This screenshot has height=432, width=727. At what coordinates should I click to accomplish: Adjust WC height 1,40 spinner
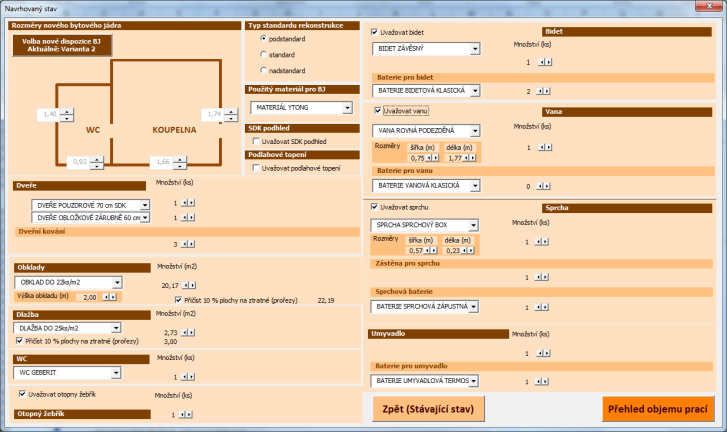67,114
